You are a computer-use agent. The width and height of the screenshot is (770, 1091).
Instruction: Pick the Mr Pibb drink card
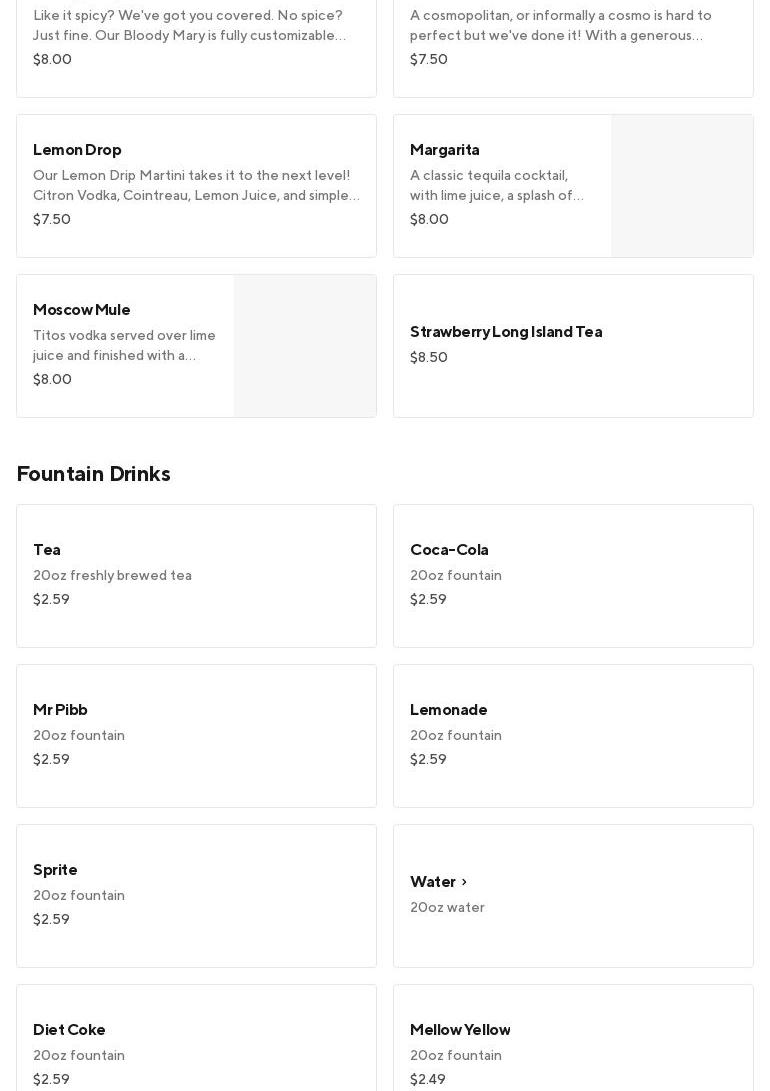[x=196, y=736]
